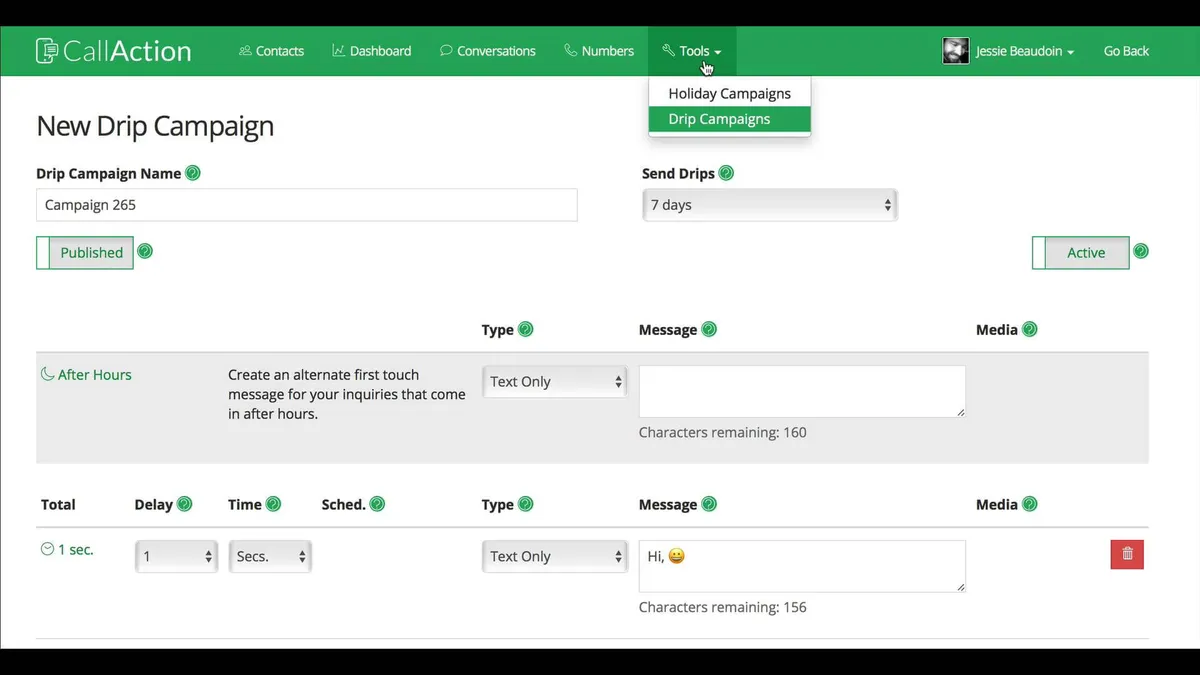
Task: Expand the Jessie Beaudoin account menu
Action: [x=1025, y=51]
